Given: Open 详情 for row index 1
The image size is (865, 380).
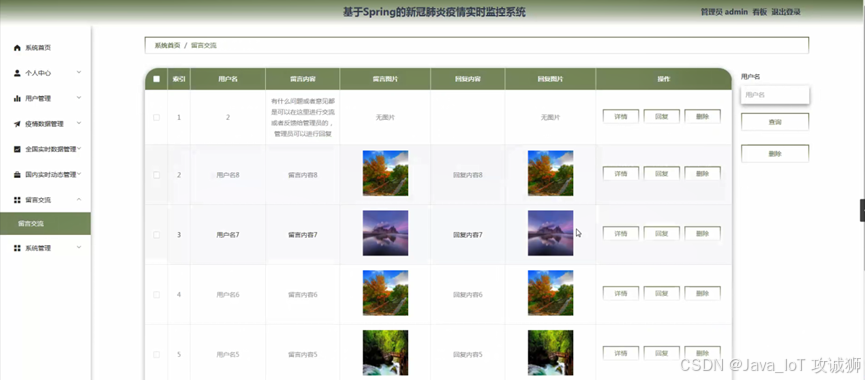Looking at the screenshot, I should click(621, 116).
